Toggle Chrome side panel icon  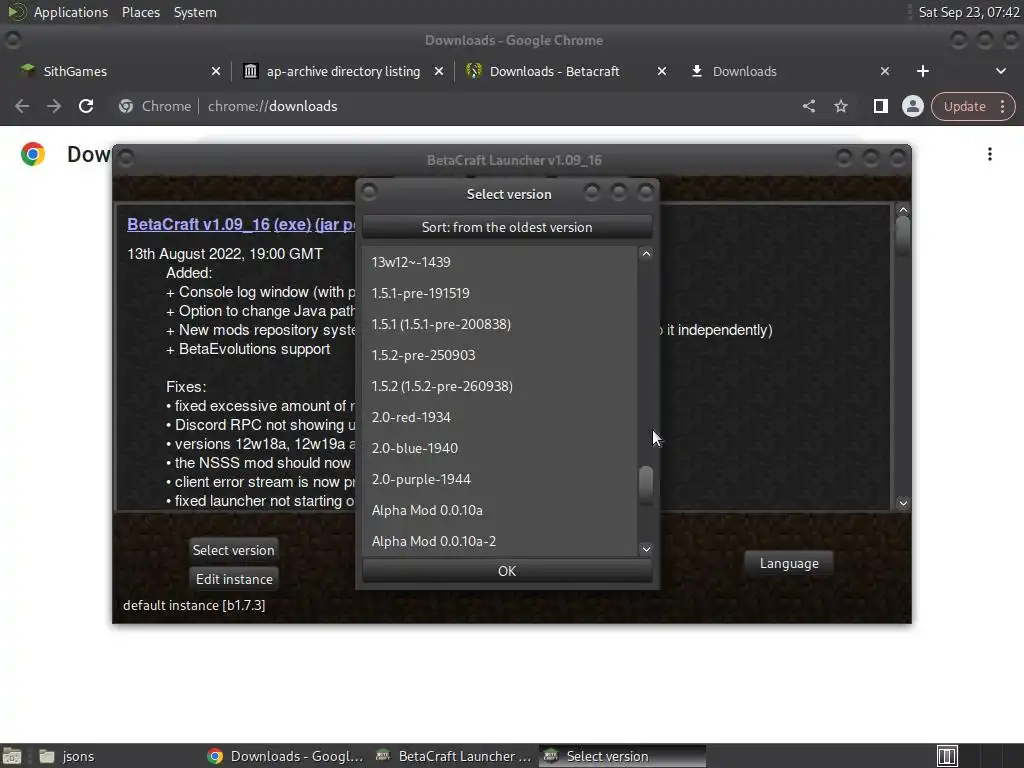(880, 106)
